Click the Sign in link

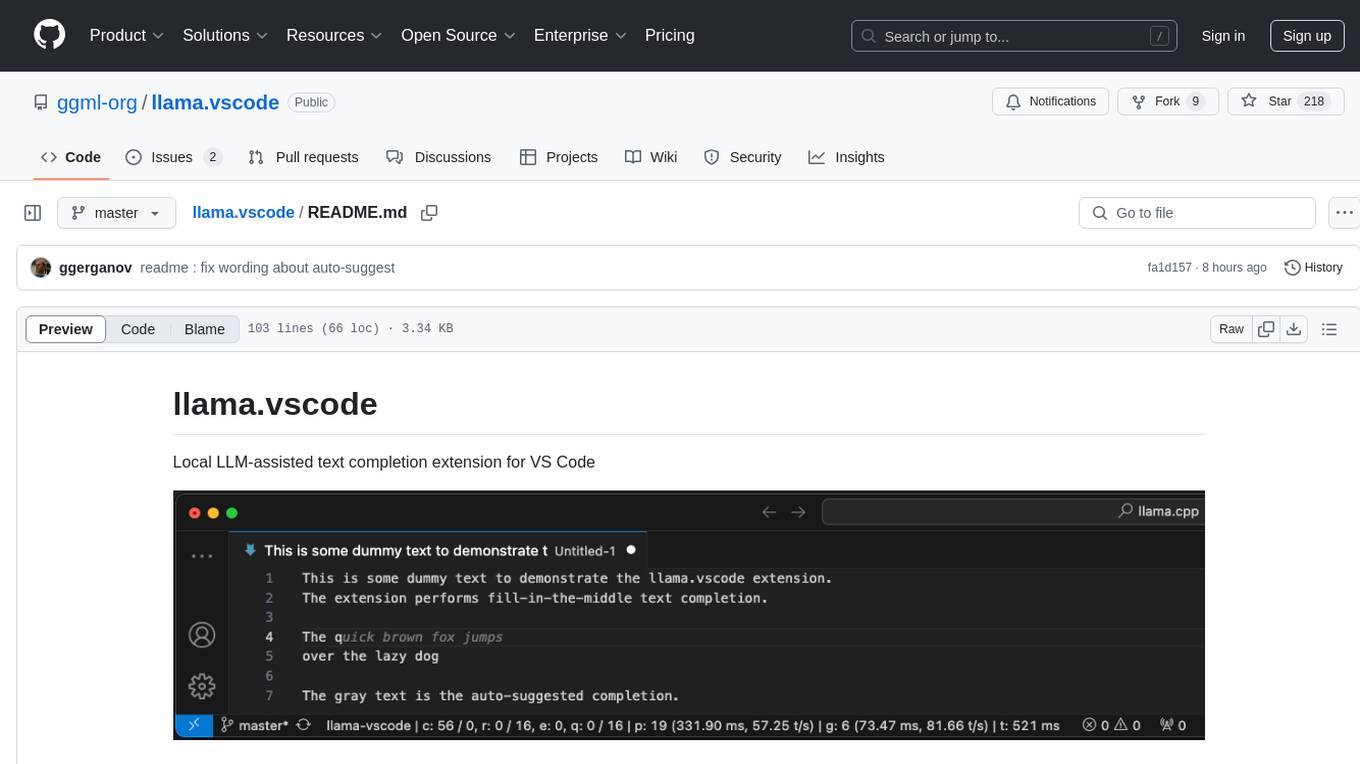click(1223, 36)
